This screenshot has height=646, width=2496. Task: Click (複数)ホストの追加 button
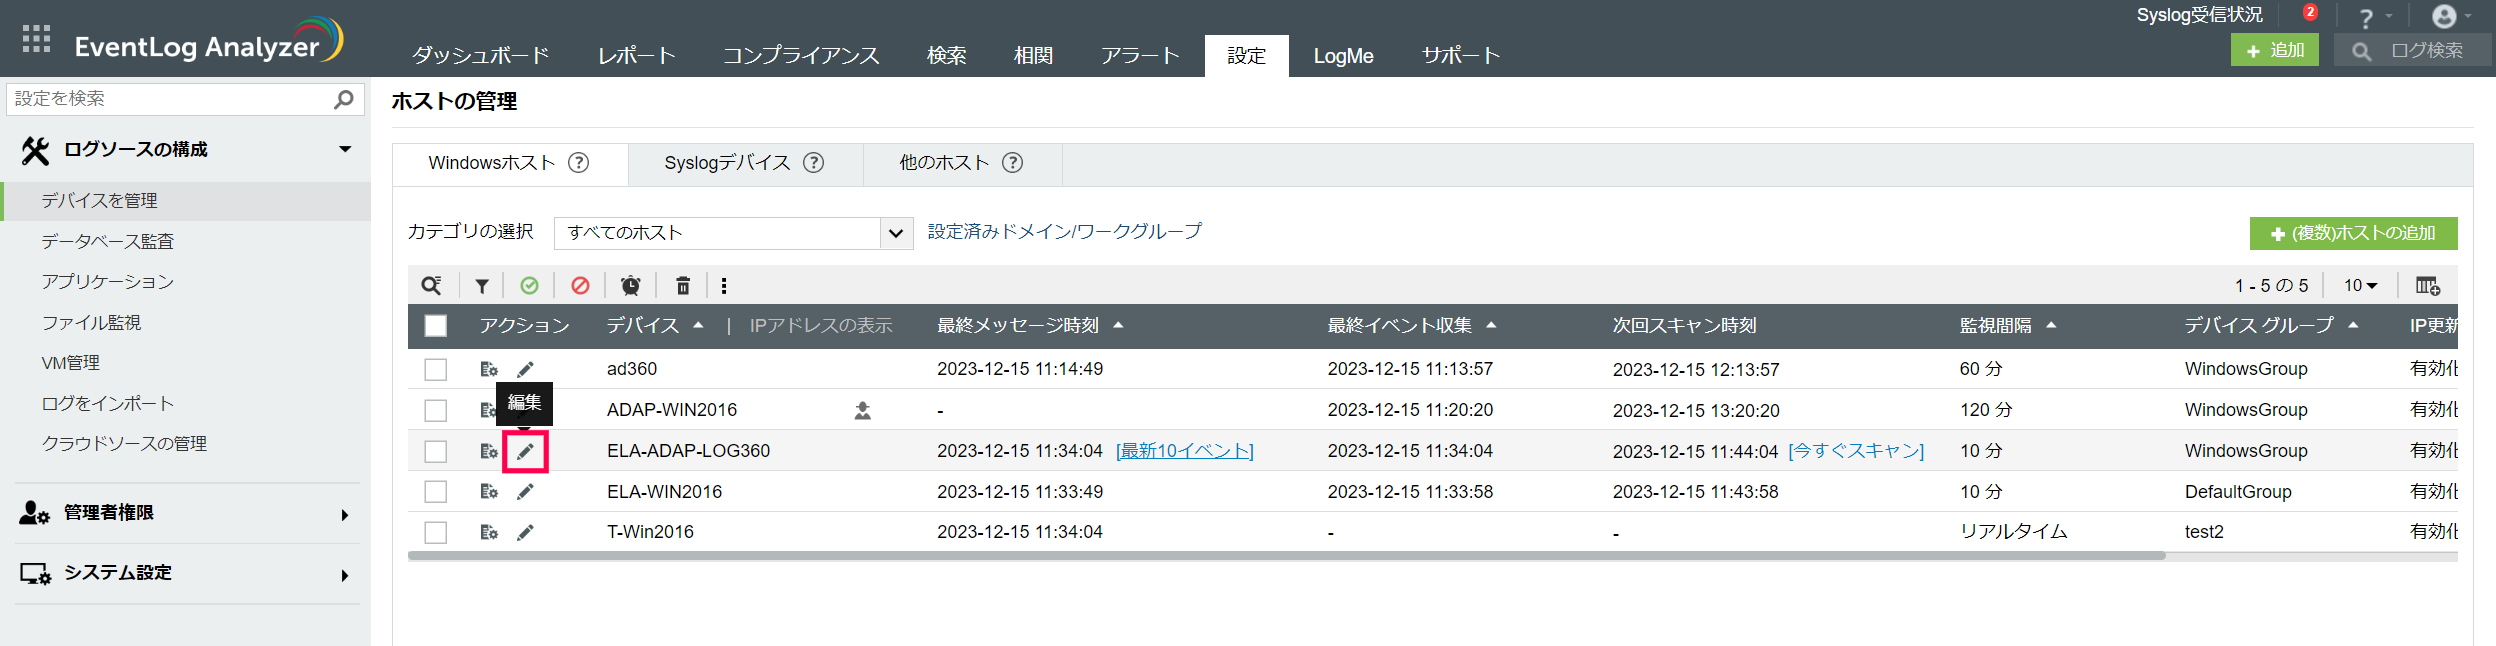click(2353, 233)
